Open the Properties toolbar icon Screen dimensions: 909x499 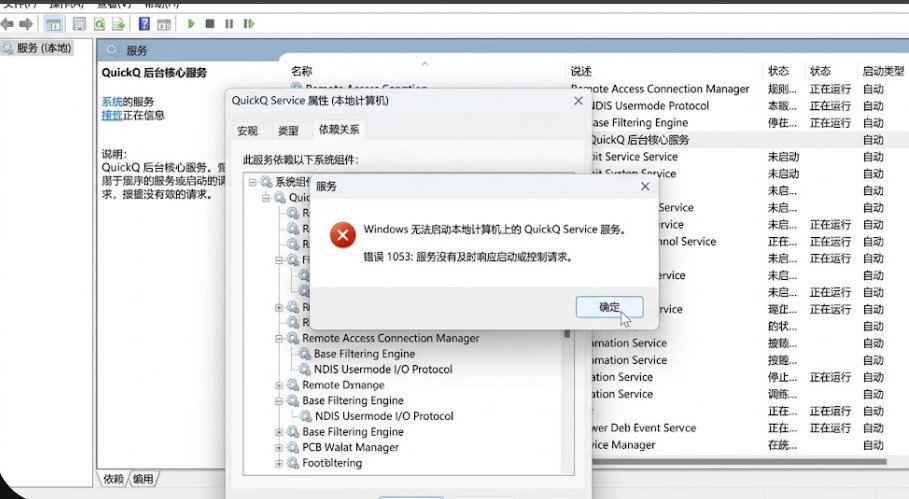(79, 24)
